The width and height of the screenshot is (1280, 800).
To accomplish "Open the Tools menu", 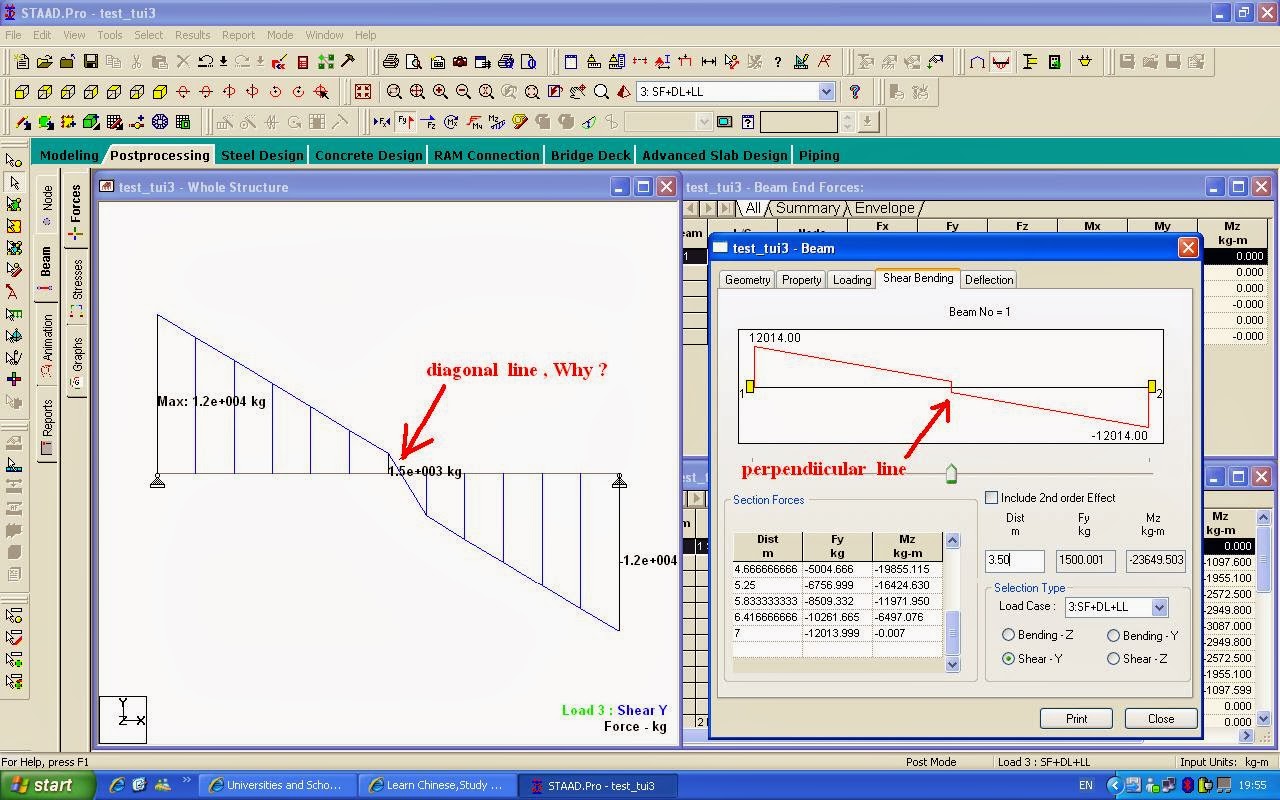I will (110, 35).
